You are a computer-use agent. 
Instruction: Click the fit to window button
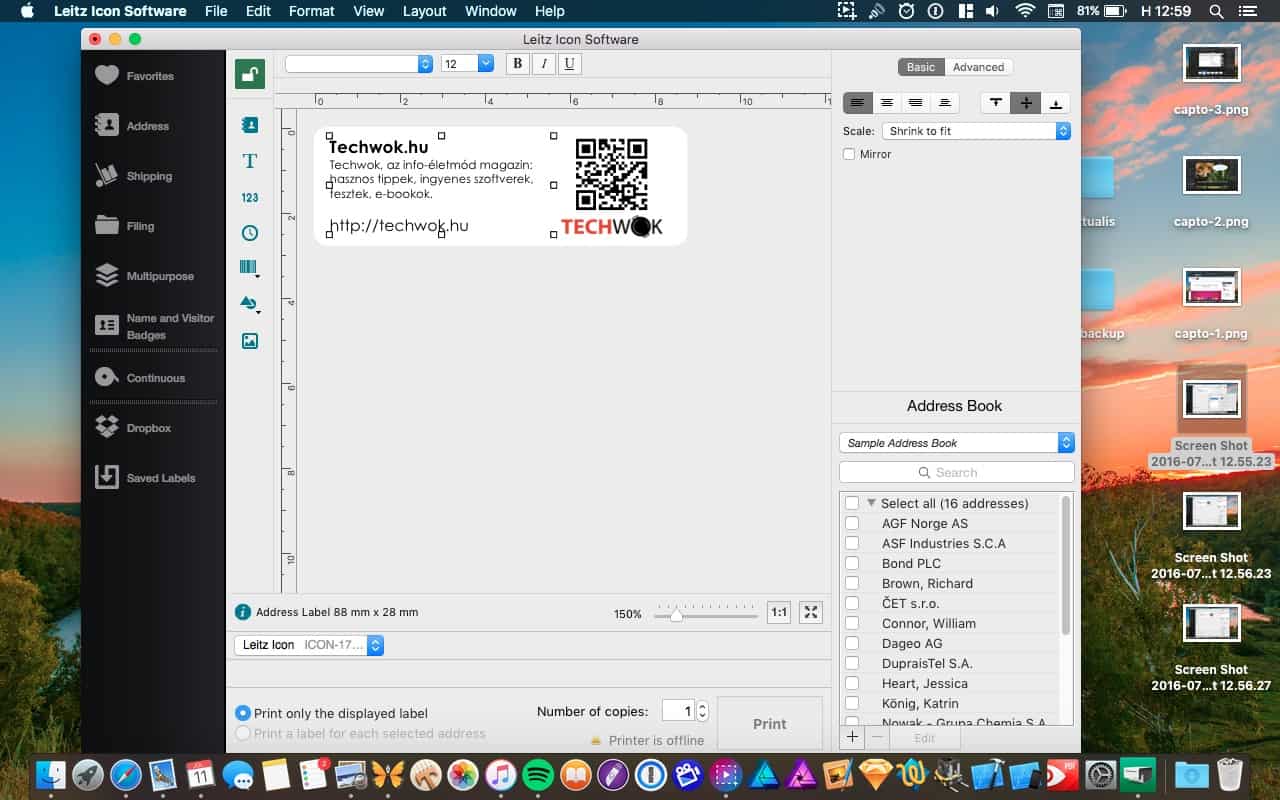[x=812, y=613]
